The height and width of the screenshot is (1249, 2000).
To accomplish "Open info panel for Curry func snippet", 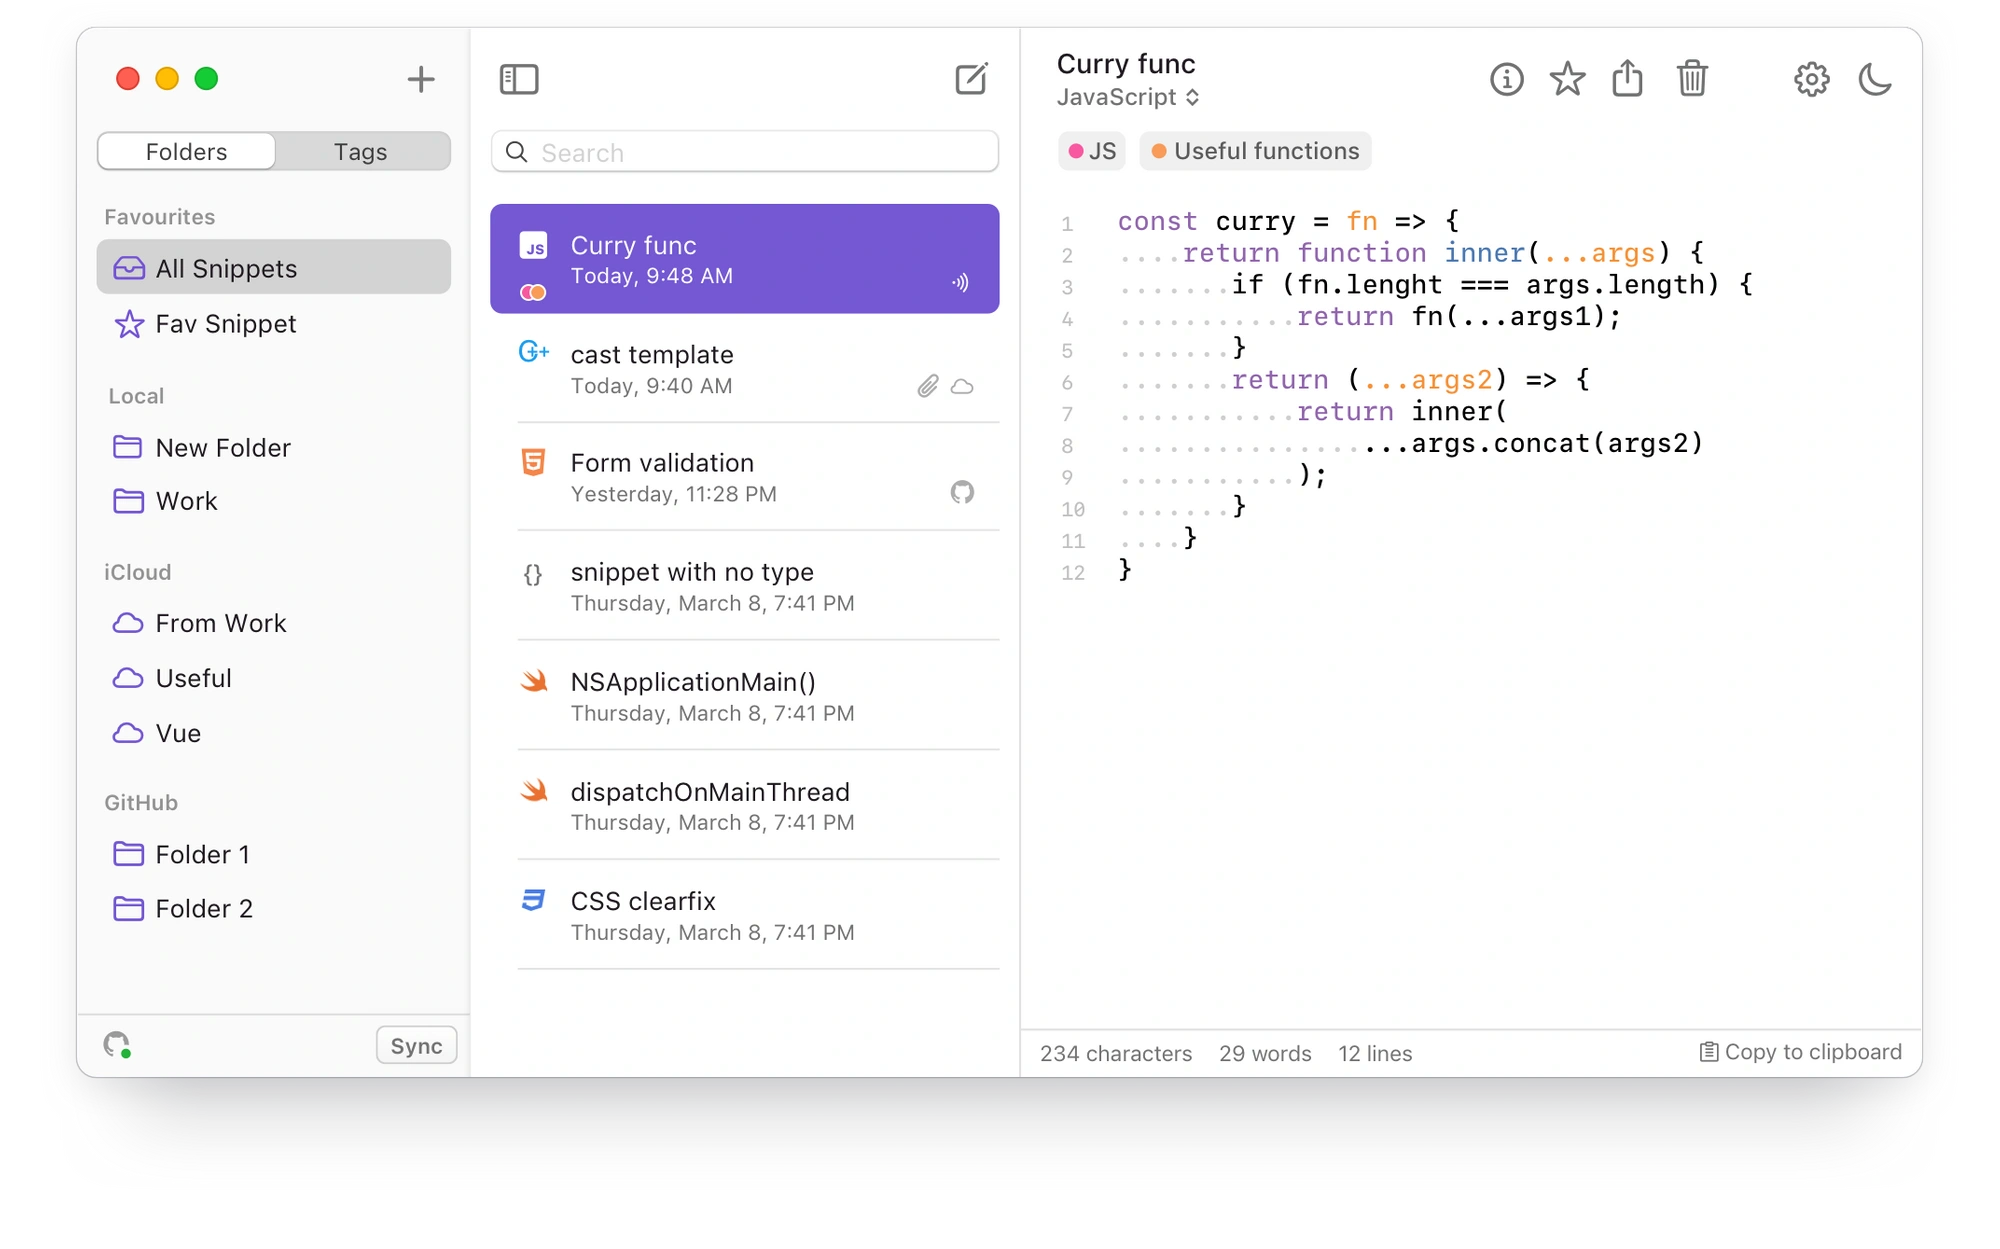I will [x=1506, y=79].
